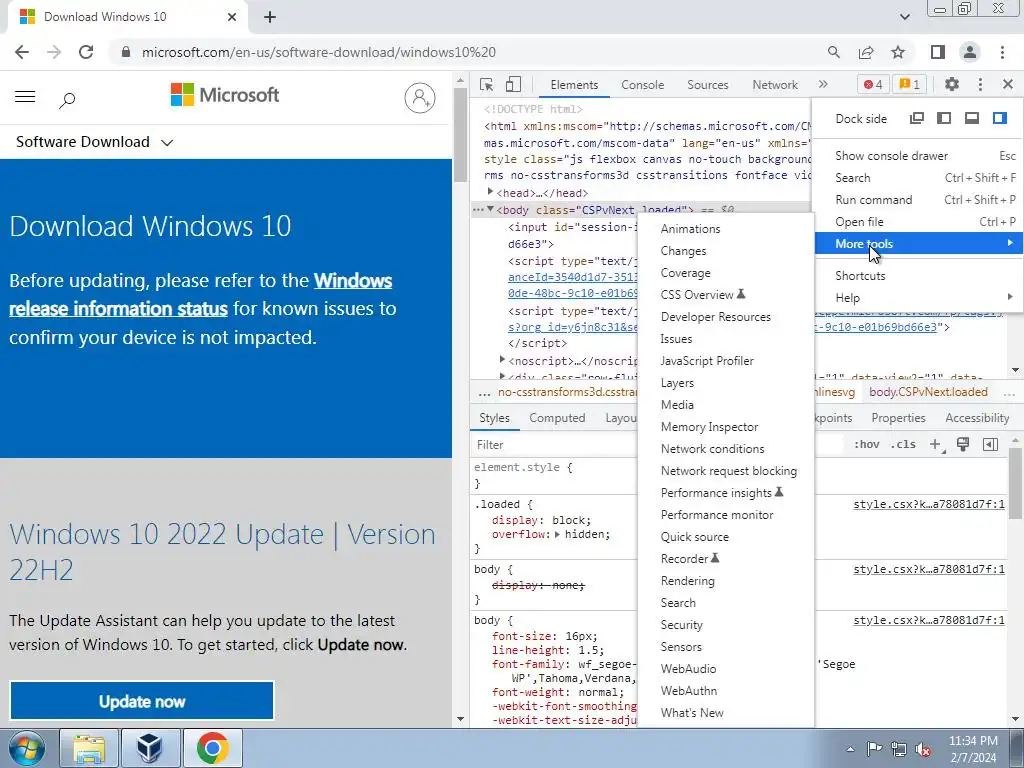Toggle computed styles sidebar icon
Image resolution: width=1024 pixels, height=768 pixels.
(x=990, y=444)
